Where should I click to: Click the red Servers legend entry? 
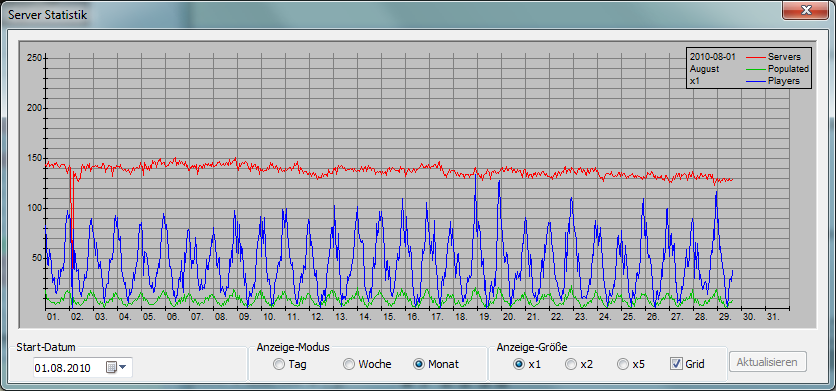click(x=773, y=57)
